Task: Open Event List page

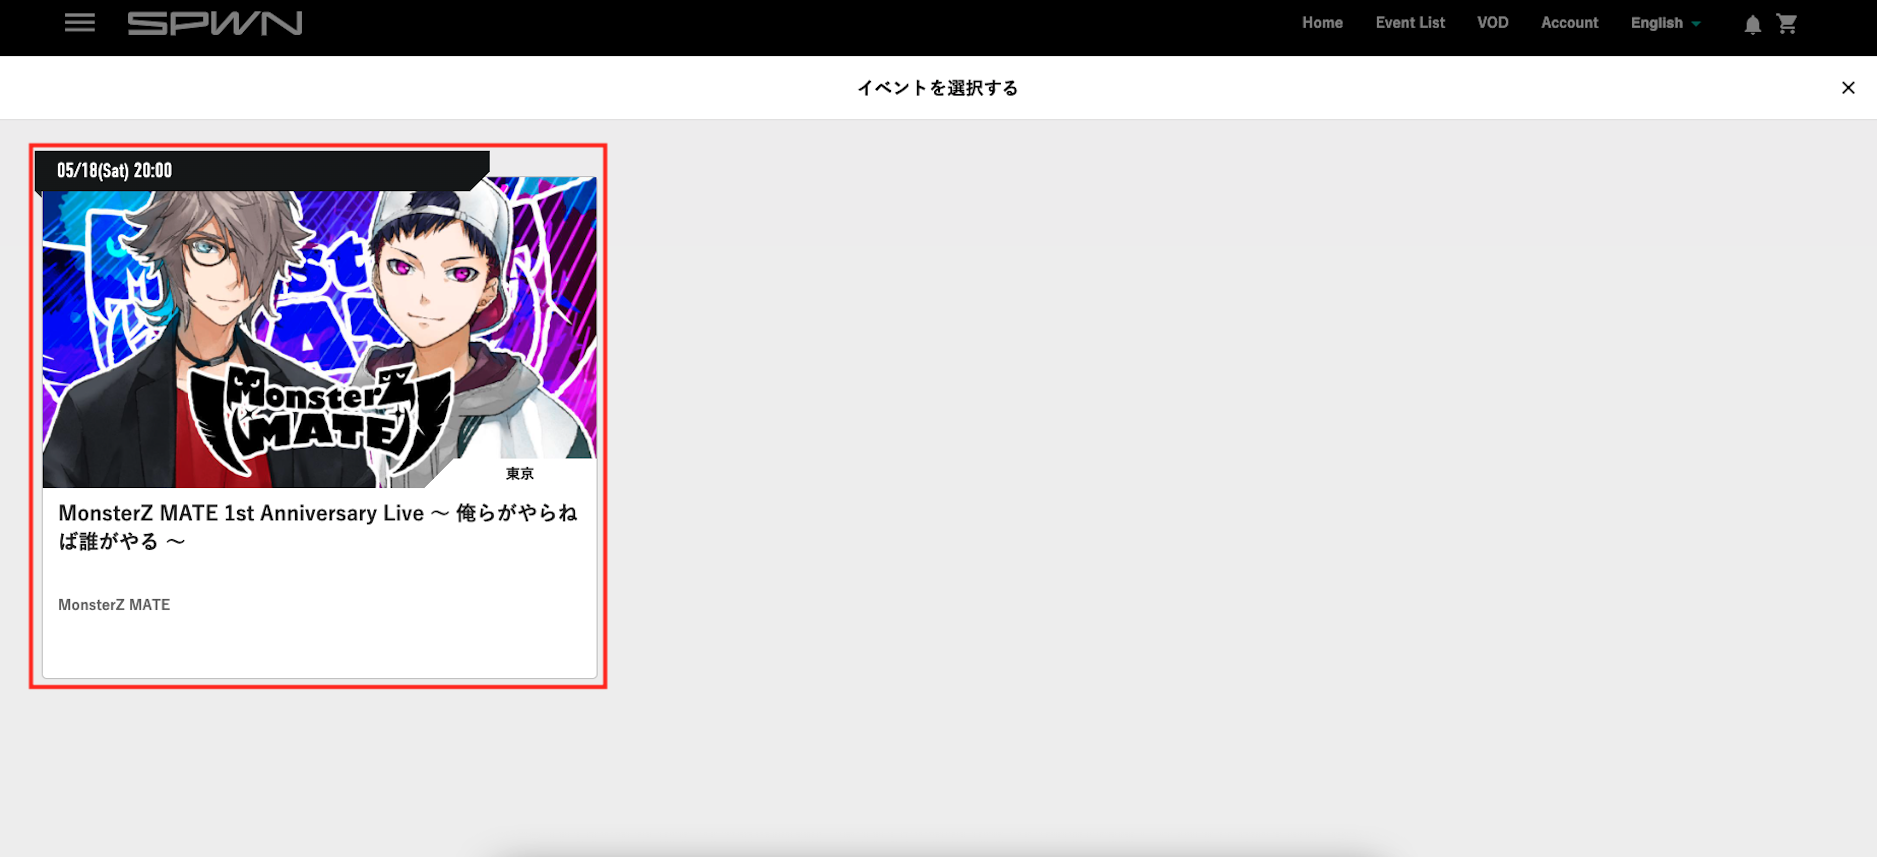Action: [1410, 23]
